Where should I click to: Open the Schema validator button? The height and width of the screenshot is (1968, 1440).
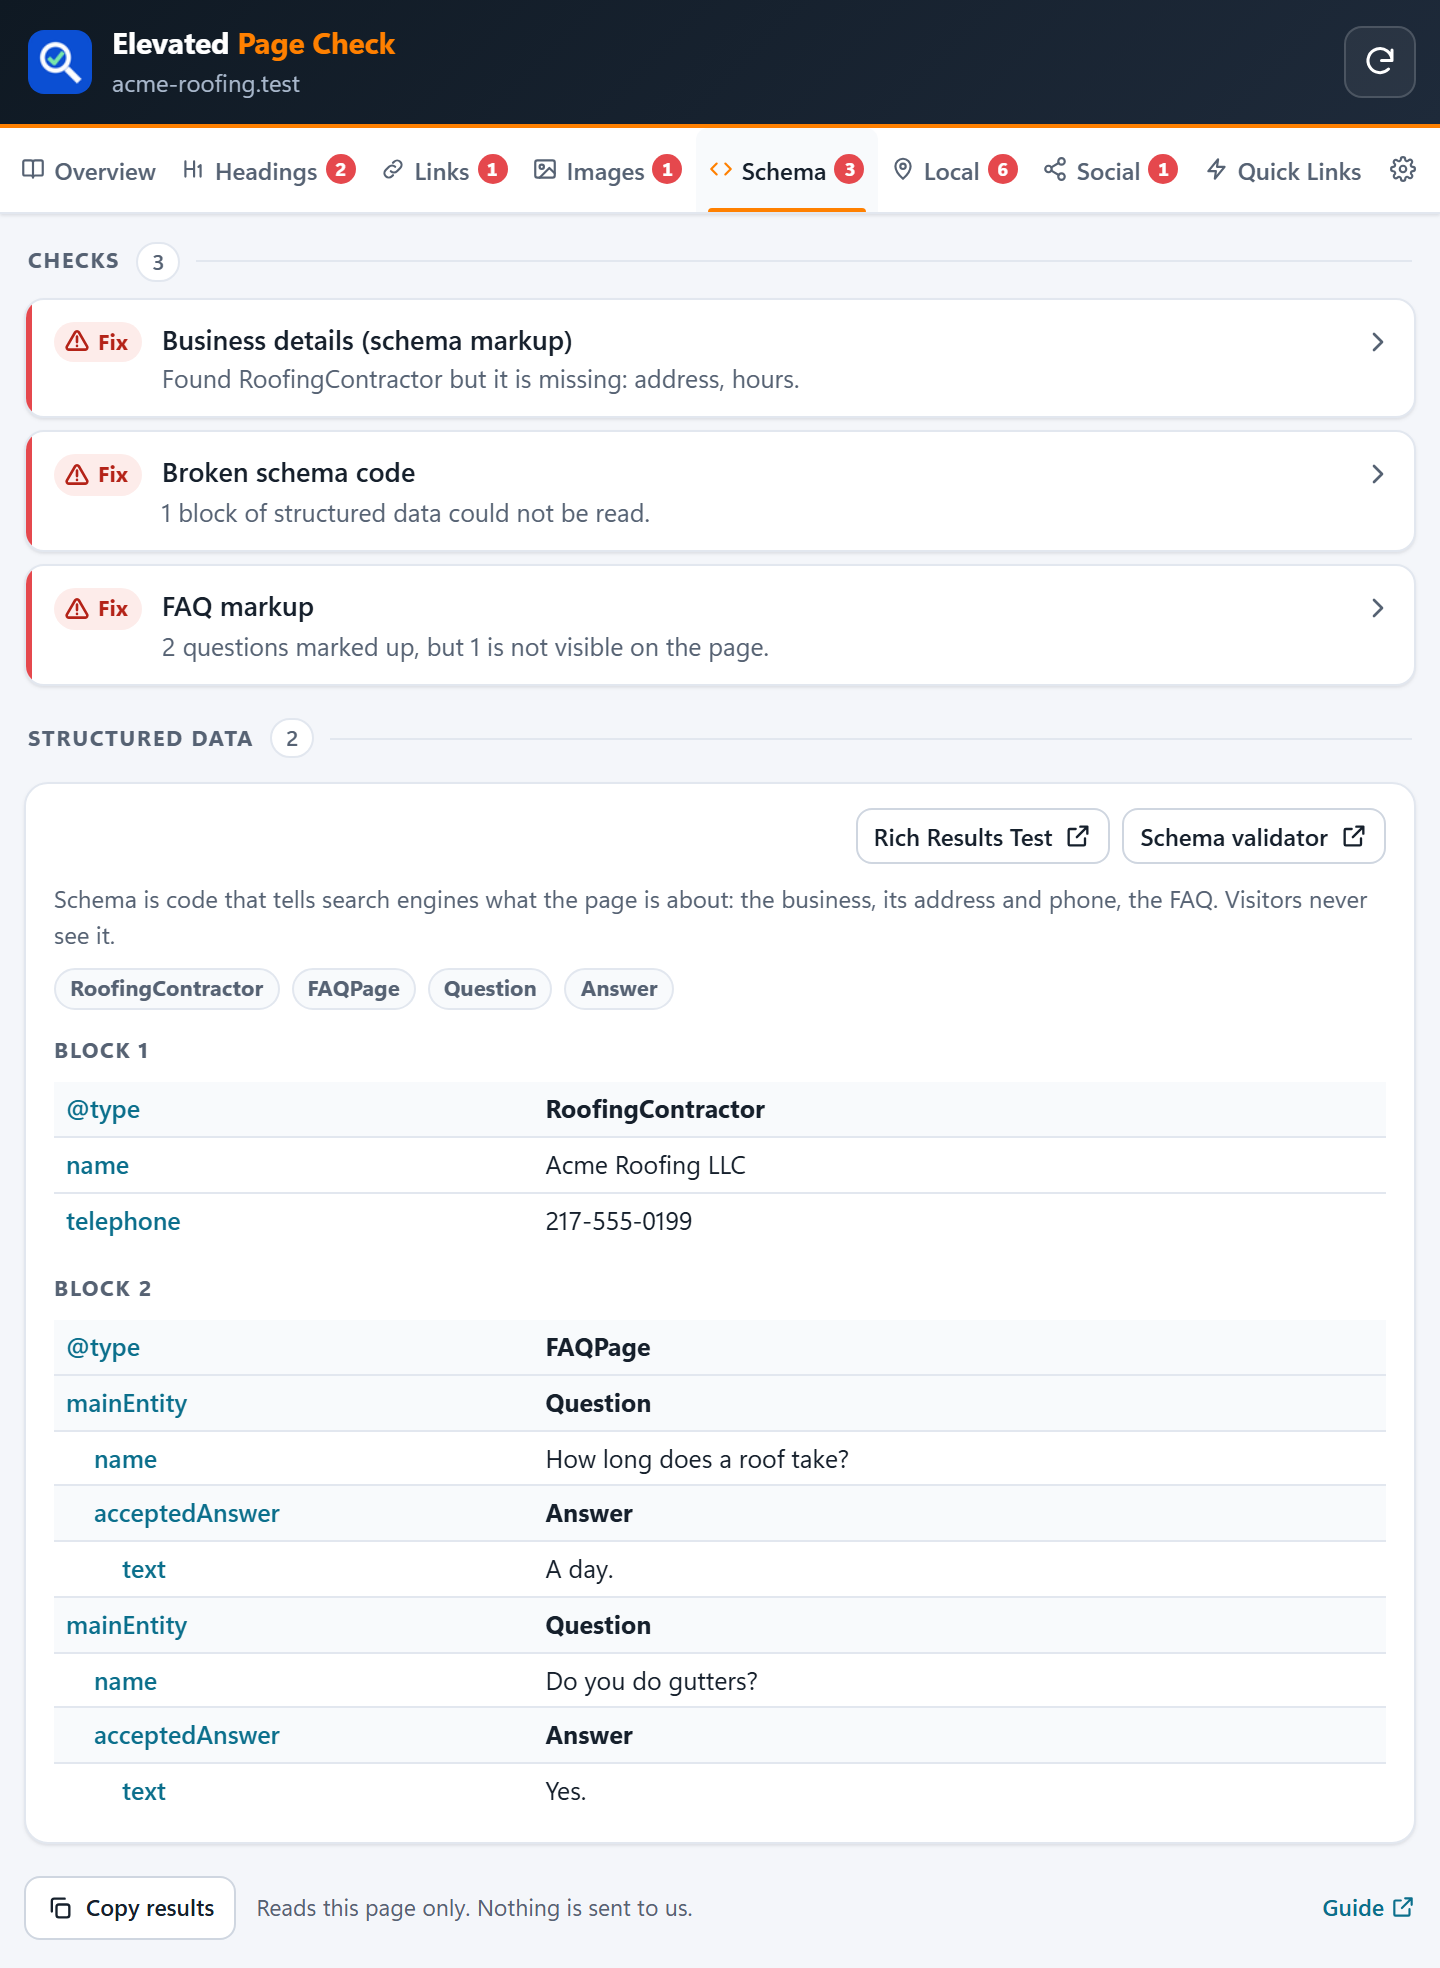click(1254, 836)
